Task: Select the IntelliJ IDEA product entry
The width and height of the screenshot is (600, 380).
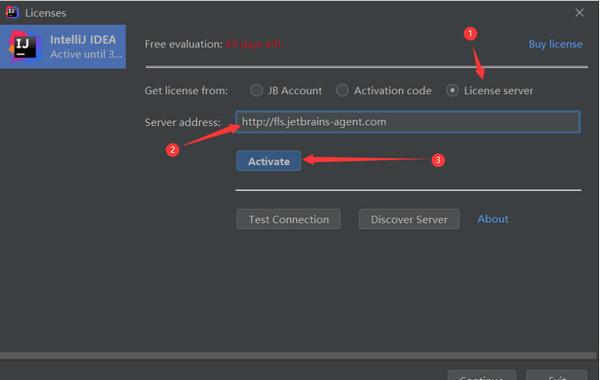Action: point(63,47)
